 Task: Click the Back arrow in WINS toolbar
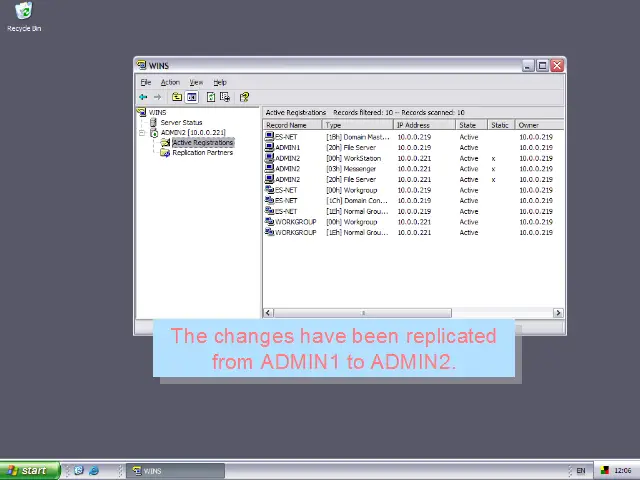(143, 97)
